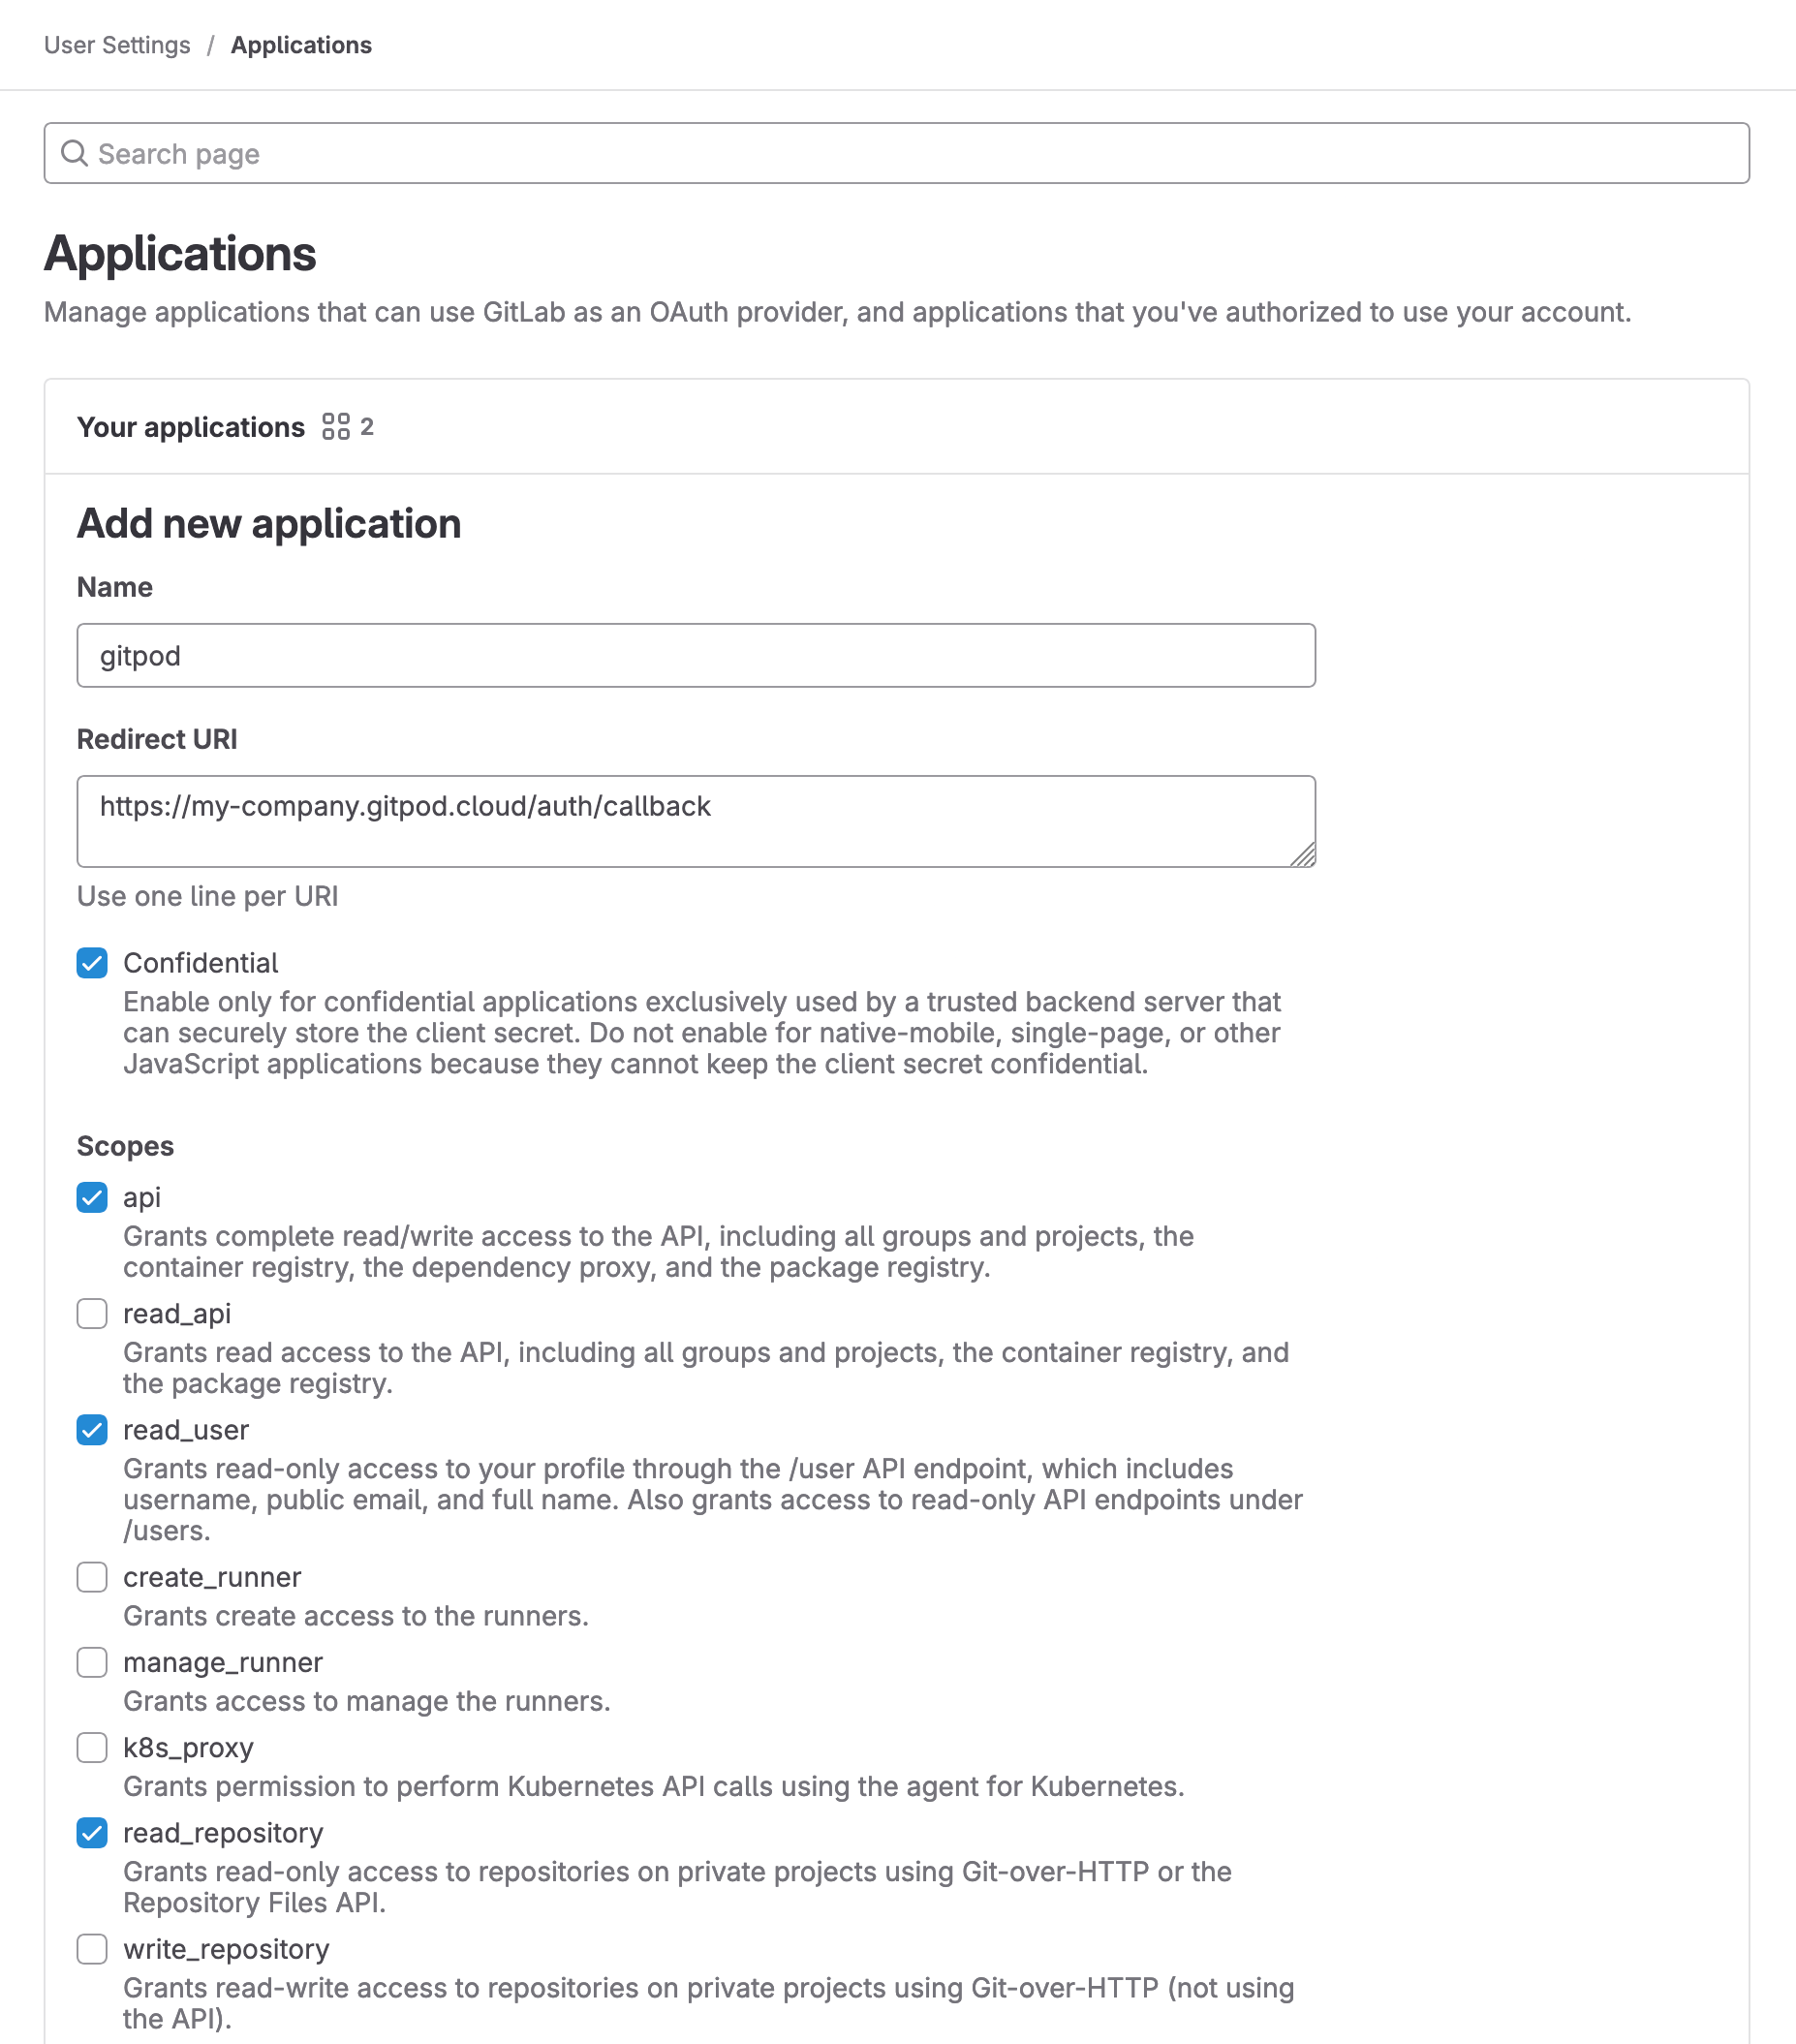Uncheck the read_user scope checkbox
The height and width of the screenshot is (2044, 1796).
(x=92, y=1430)
